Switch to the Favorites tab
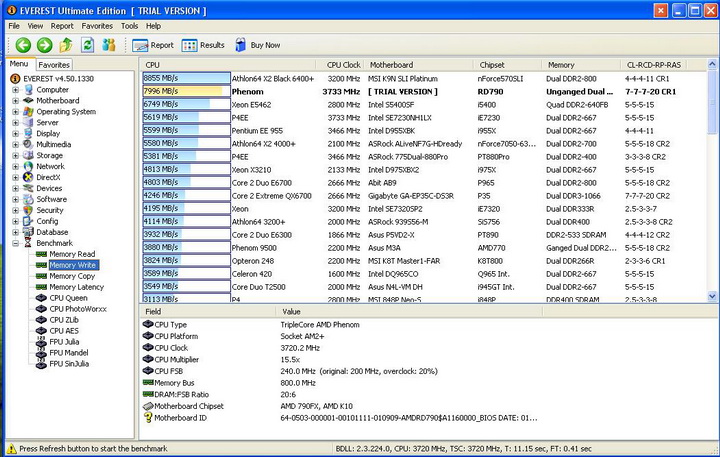This screenshot has height=457, width=720. coord(54,65)
